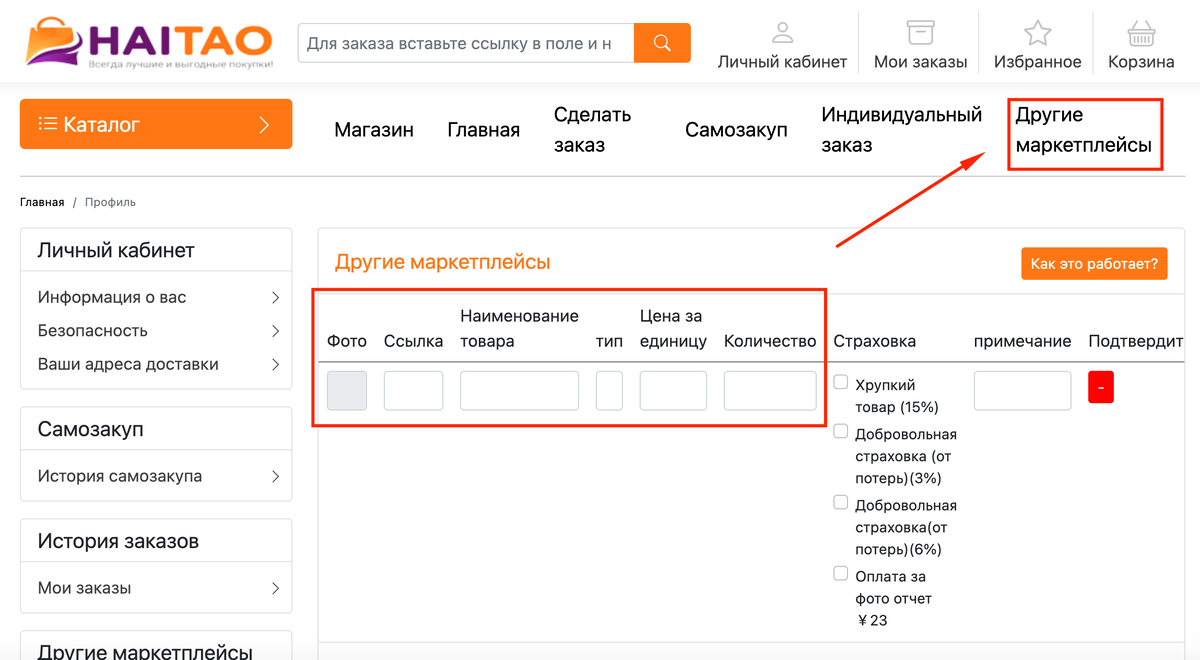1200x660 pixels.
Task: Click Профиль breadcrumb text
Action: (x=110, y=202)
